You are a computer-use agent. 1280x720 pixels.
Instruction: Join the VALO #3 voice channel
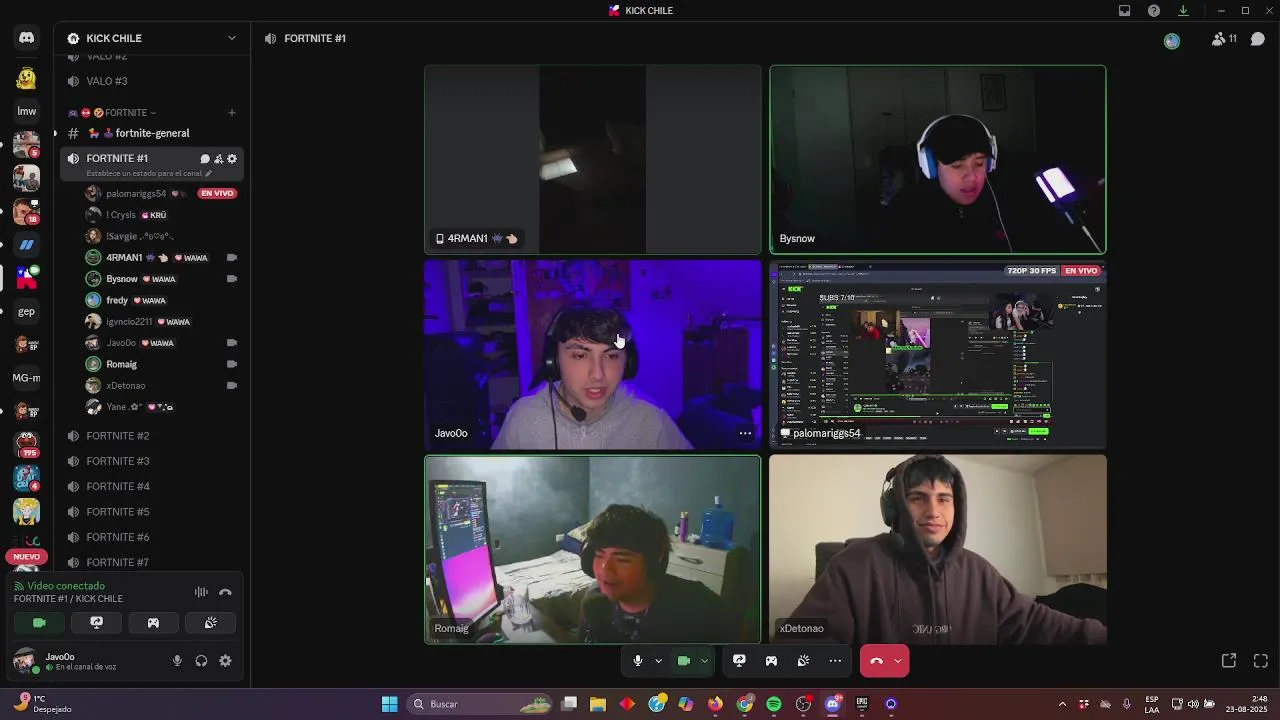tap(152, 81)
